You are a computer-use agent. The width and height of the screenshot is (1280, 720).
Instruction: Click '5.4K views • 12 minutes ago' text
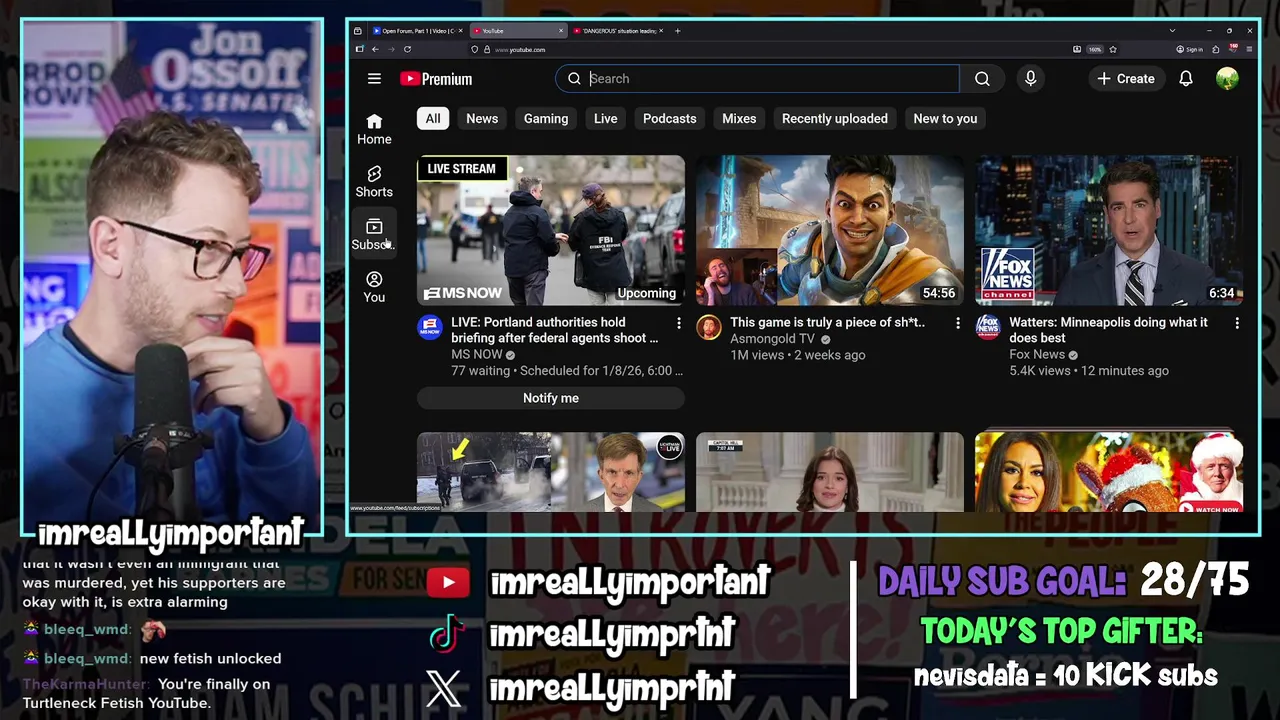click(x=1089, y=371)
